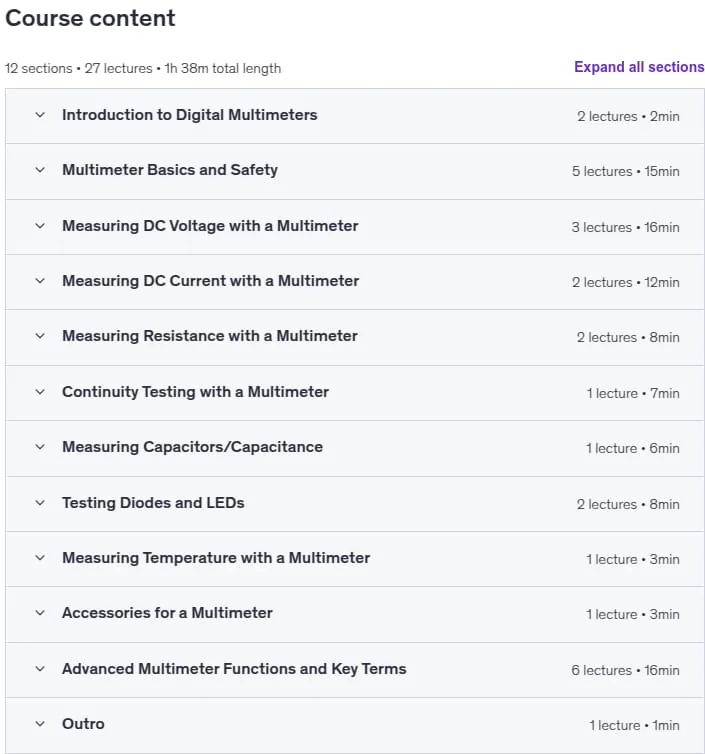Click the Expand all sections link
This screenshot has height=754, width=705.
coord(639,67)
